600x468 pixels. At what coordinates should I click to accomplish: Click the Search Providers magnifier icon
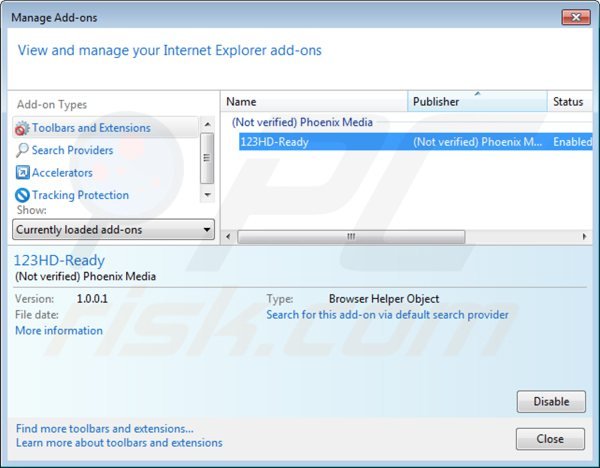pos(22,150)
